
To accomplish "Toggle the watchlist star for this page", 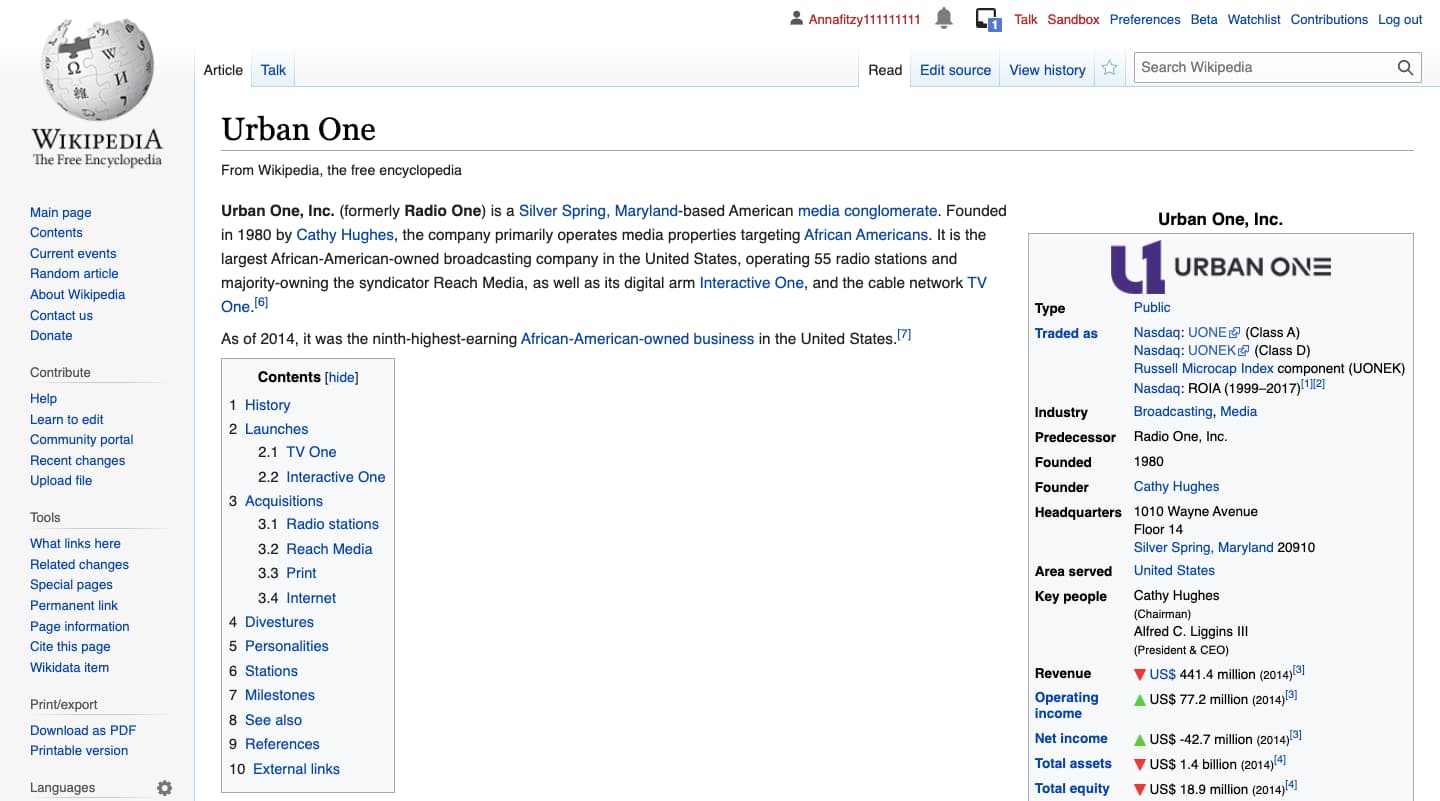I will (x=1110, y=67).
